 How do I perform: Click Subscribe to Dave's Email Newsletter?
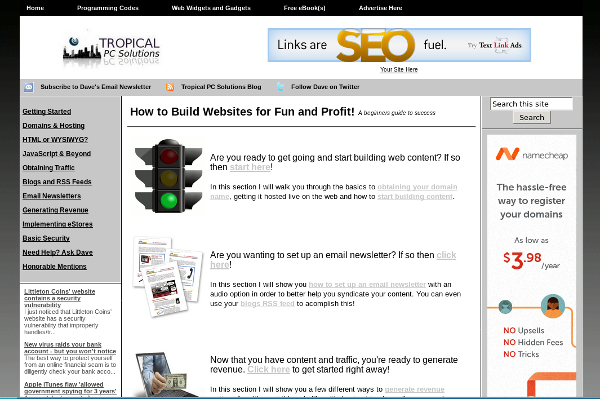pos(96,87)
